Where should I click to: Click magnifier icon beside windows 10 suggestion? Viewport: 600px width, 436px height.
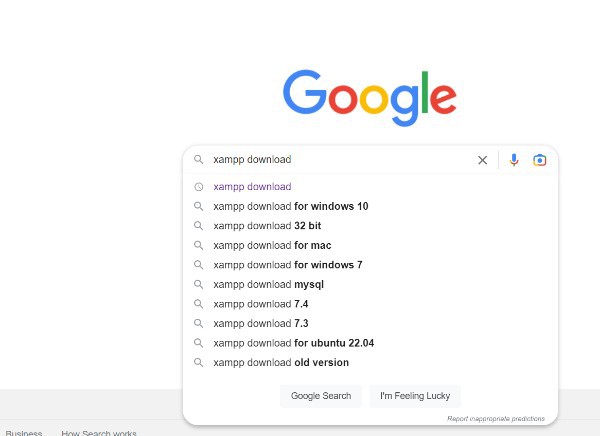tap(198, 206)
